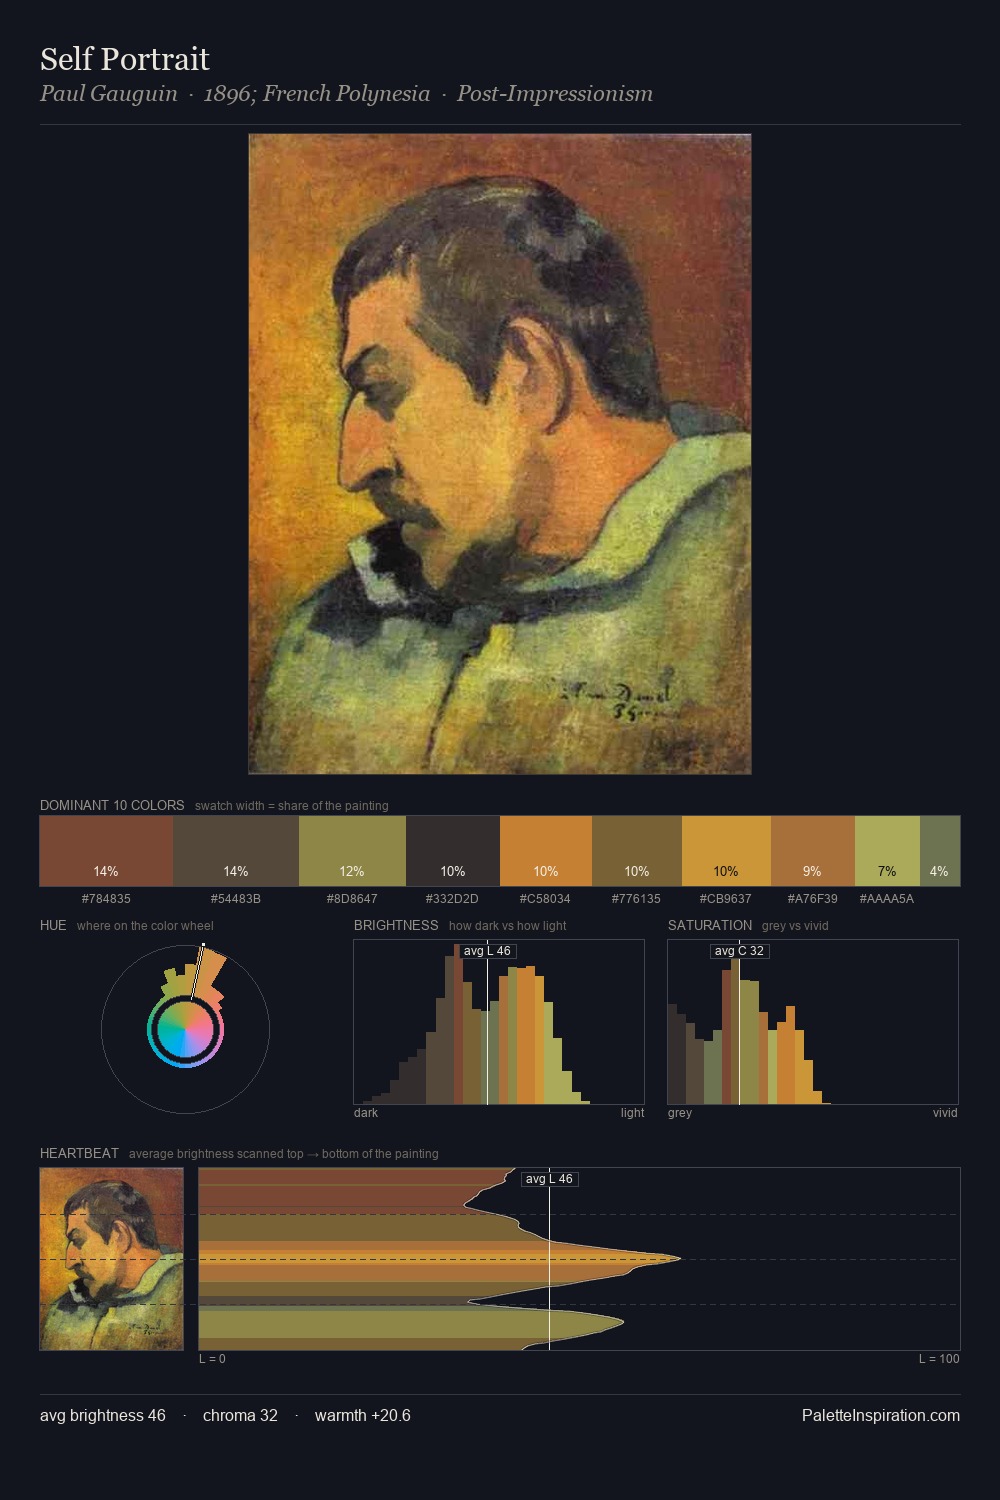This screenshot has height=1500, width=1000.
Task: Click the avg C 32 label in saturation chart
Action: point(740,951)
